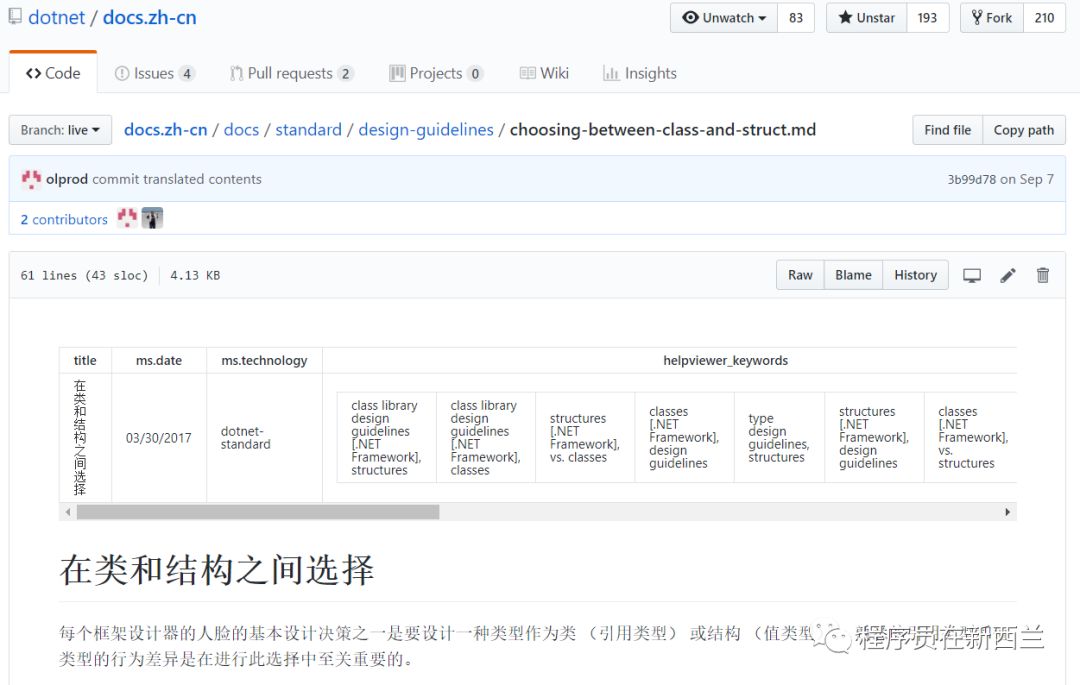Open the Blame view
This screenshot has width=1080, height=685.
coord(853,275)
